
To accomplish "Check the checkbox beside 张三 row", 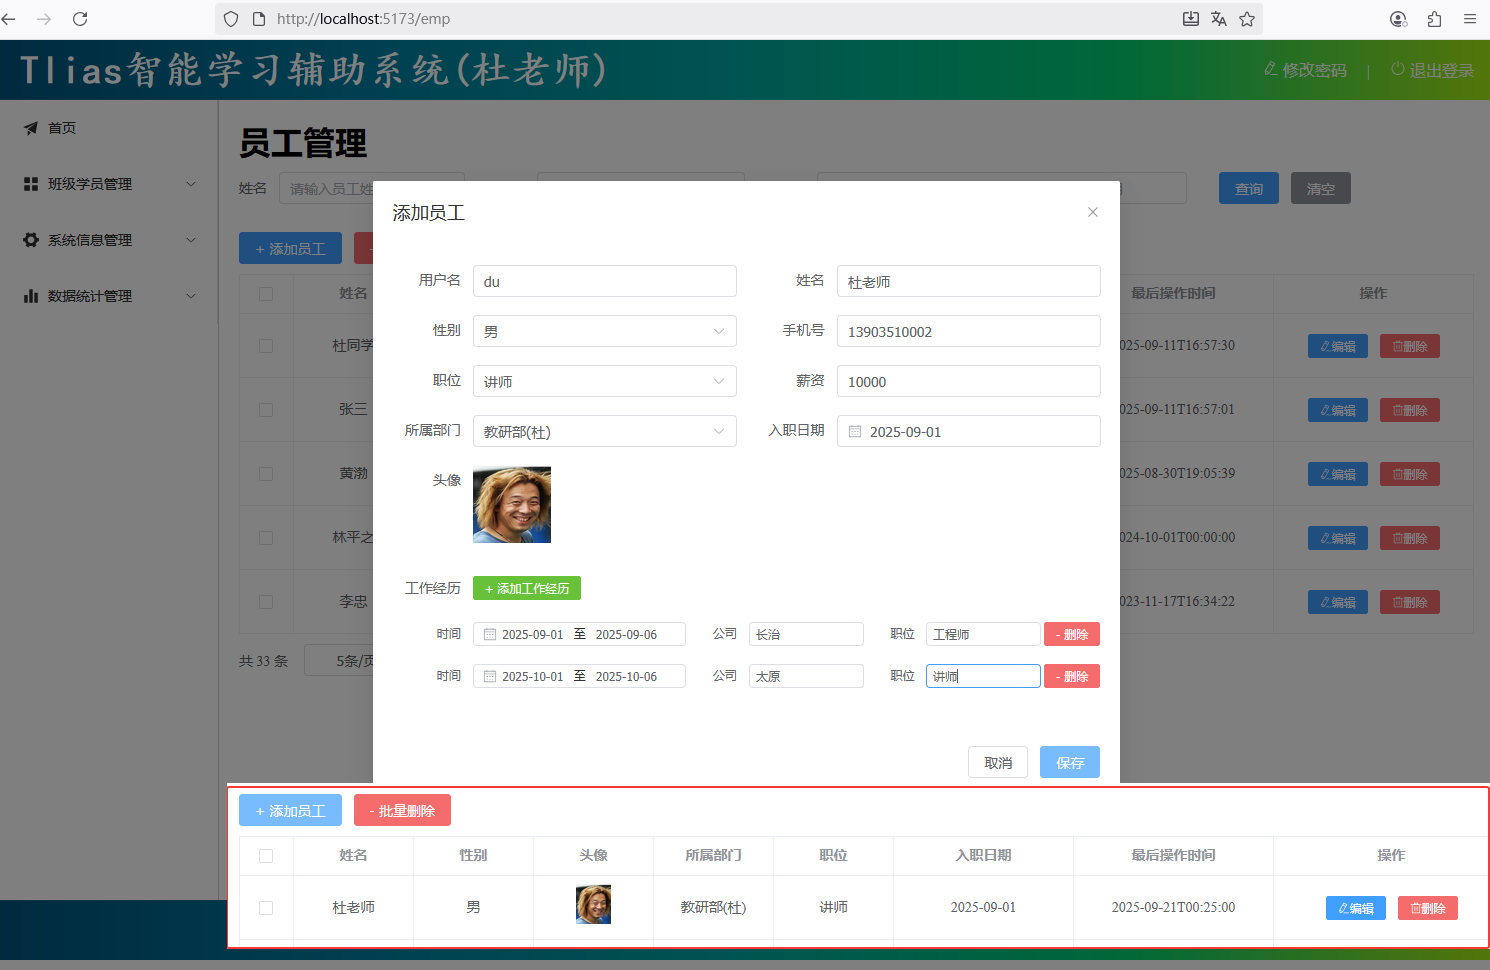I will tap(266, 410).
